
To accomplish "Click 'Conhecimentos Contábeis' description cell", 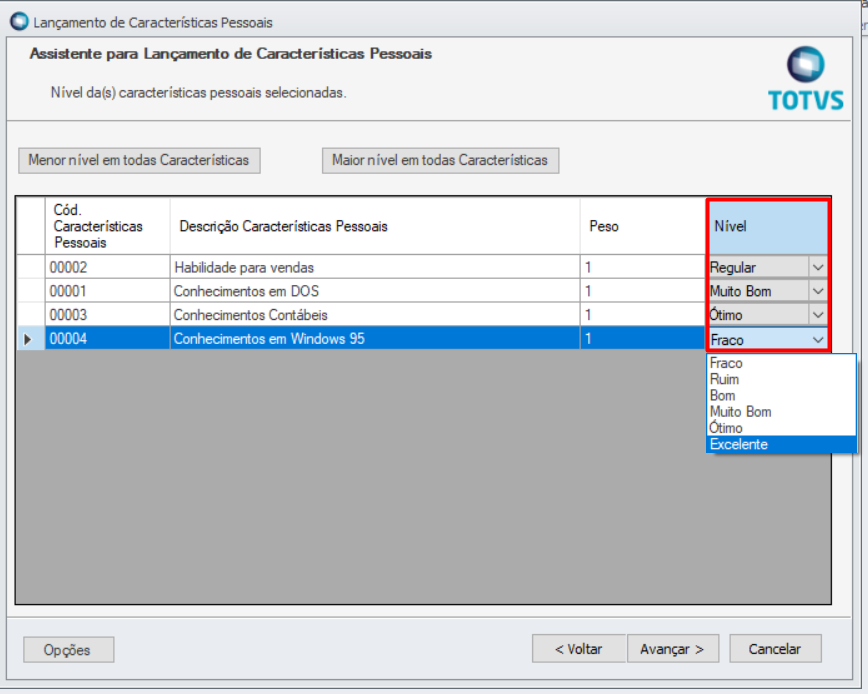I will click(x=375, y=315).
